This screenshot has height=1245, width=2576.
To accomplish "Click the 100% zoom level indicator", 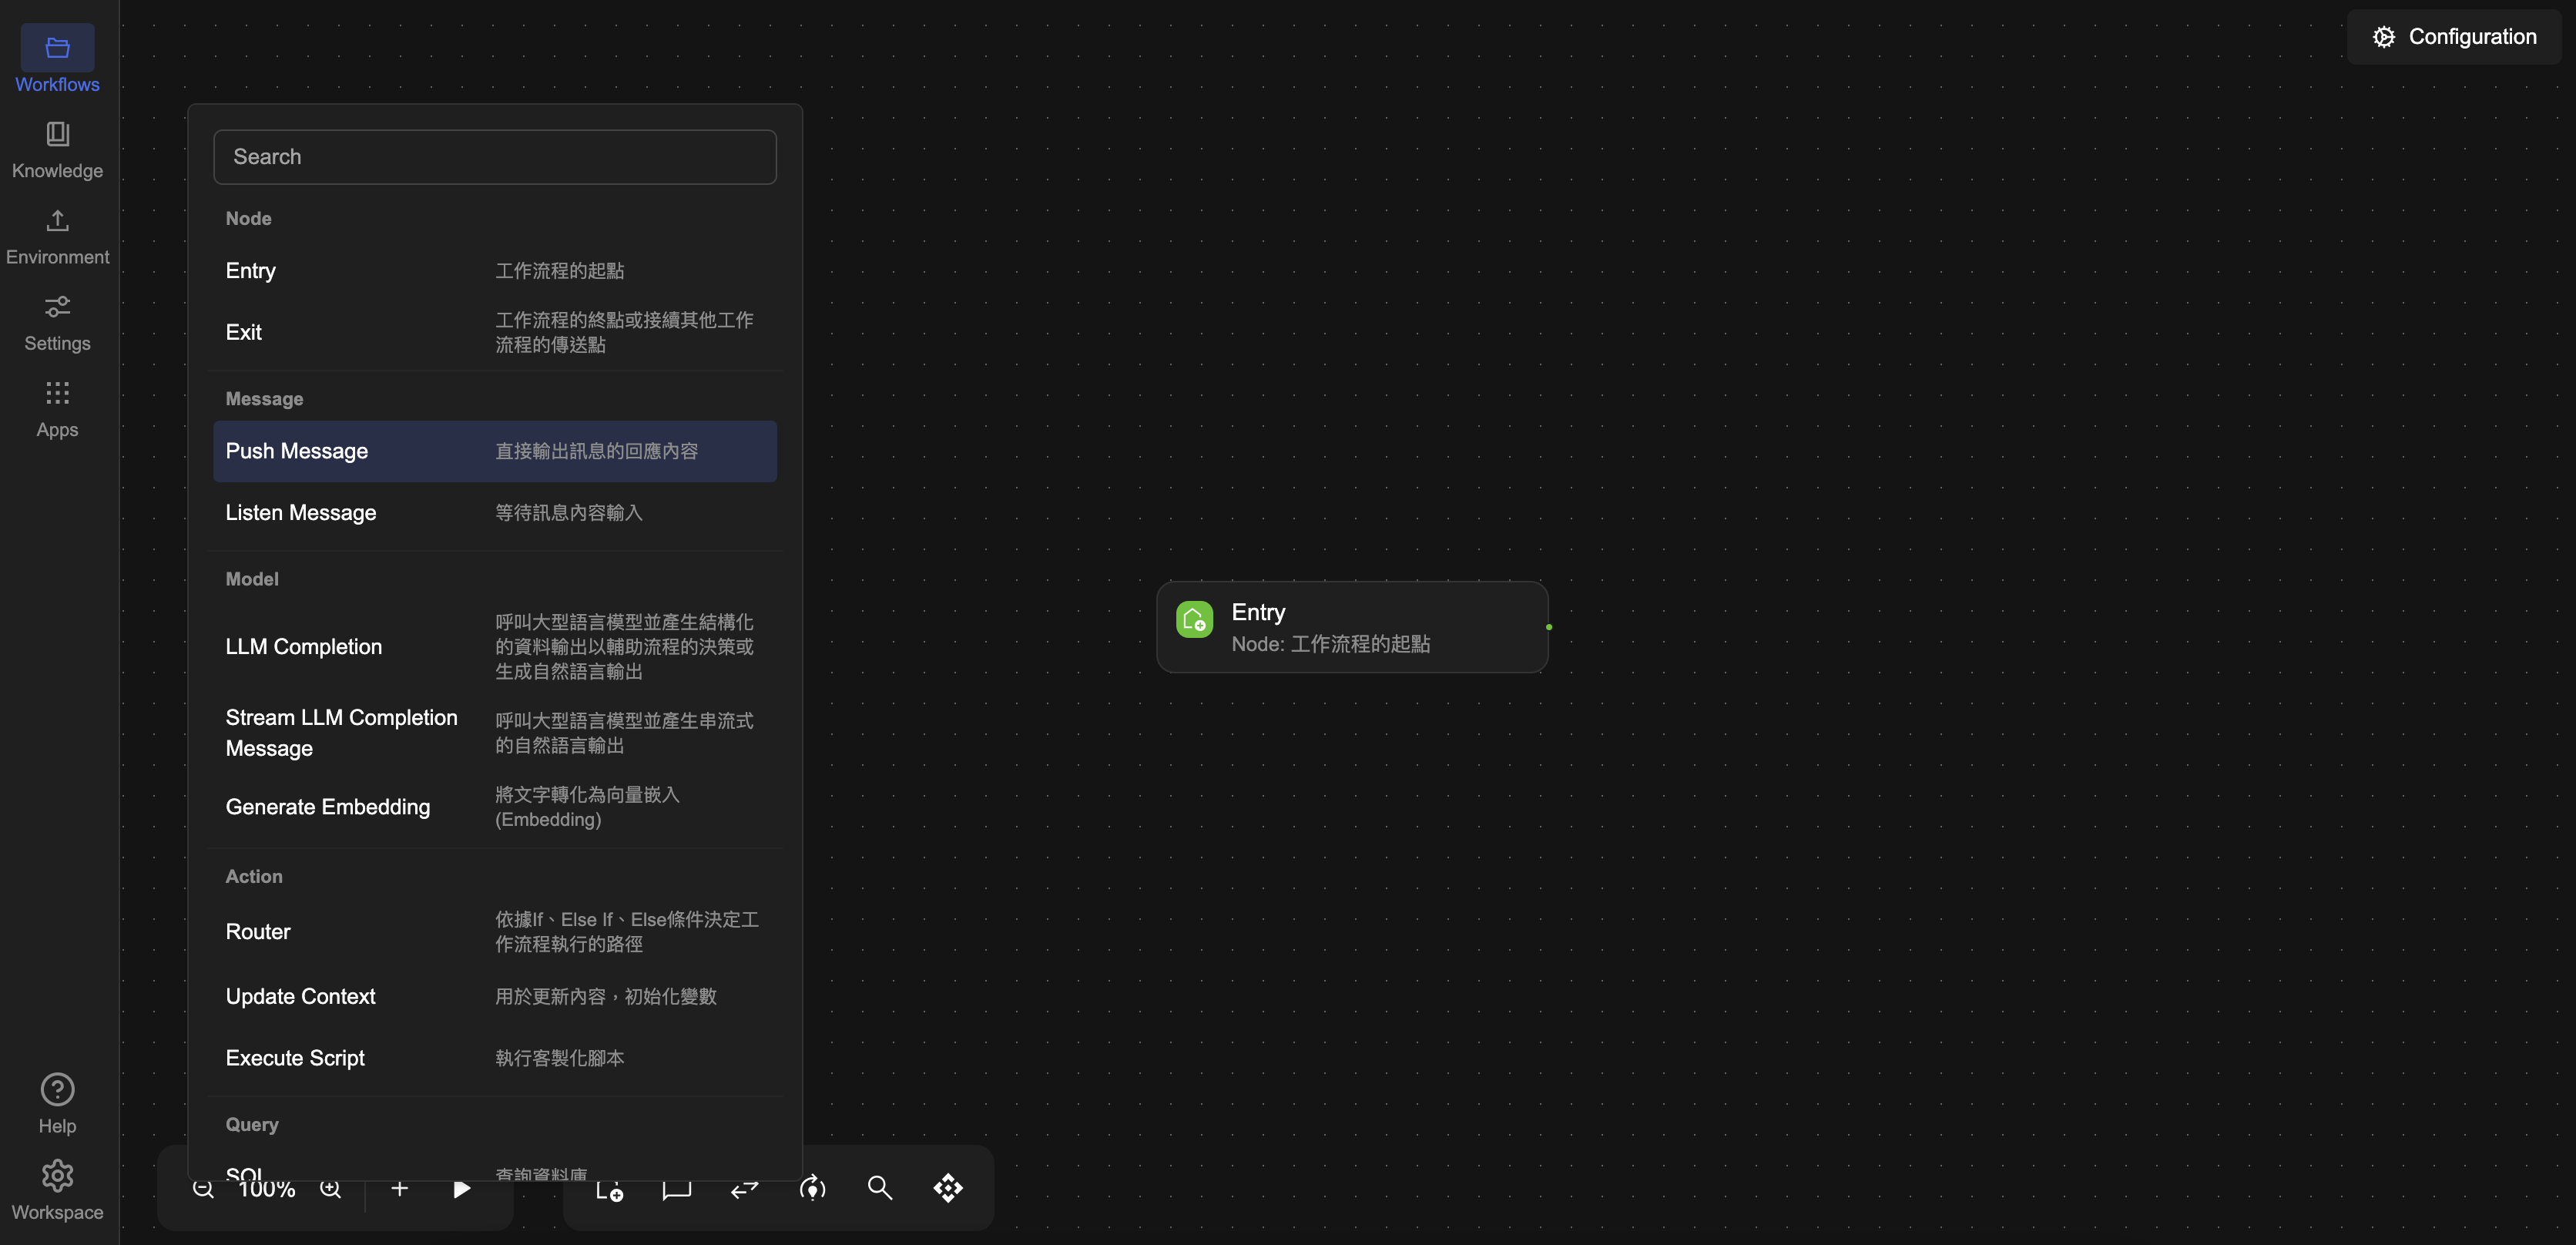I will [264, 1188].
